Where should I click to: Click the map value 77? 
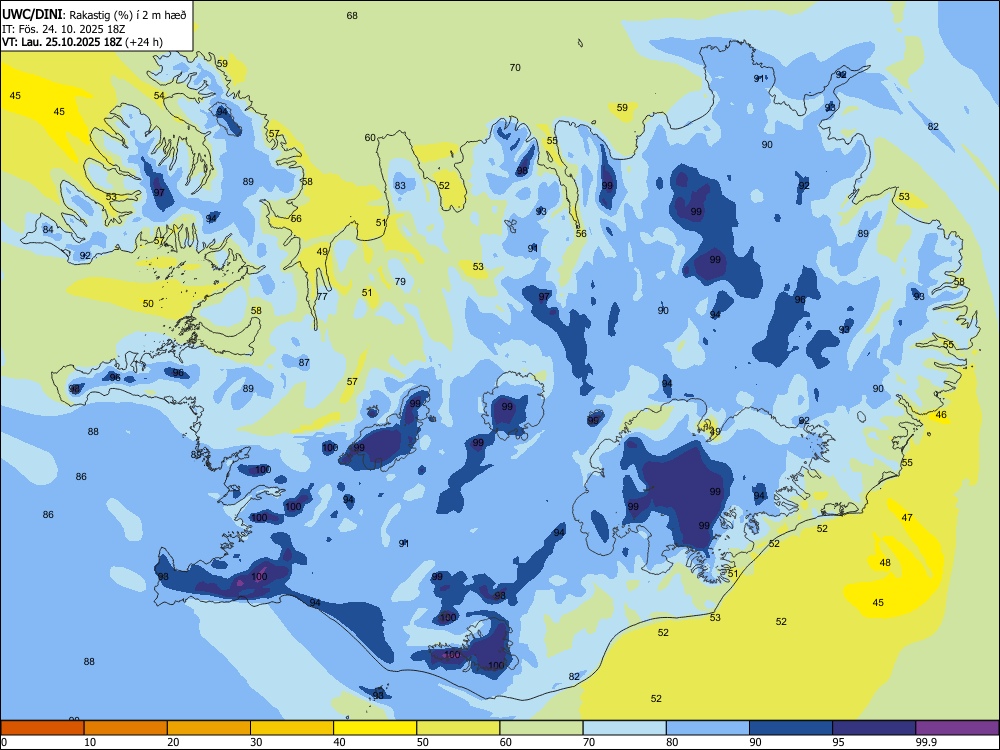322,297
